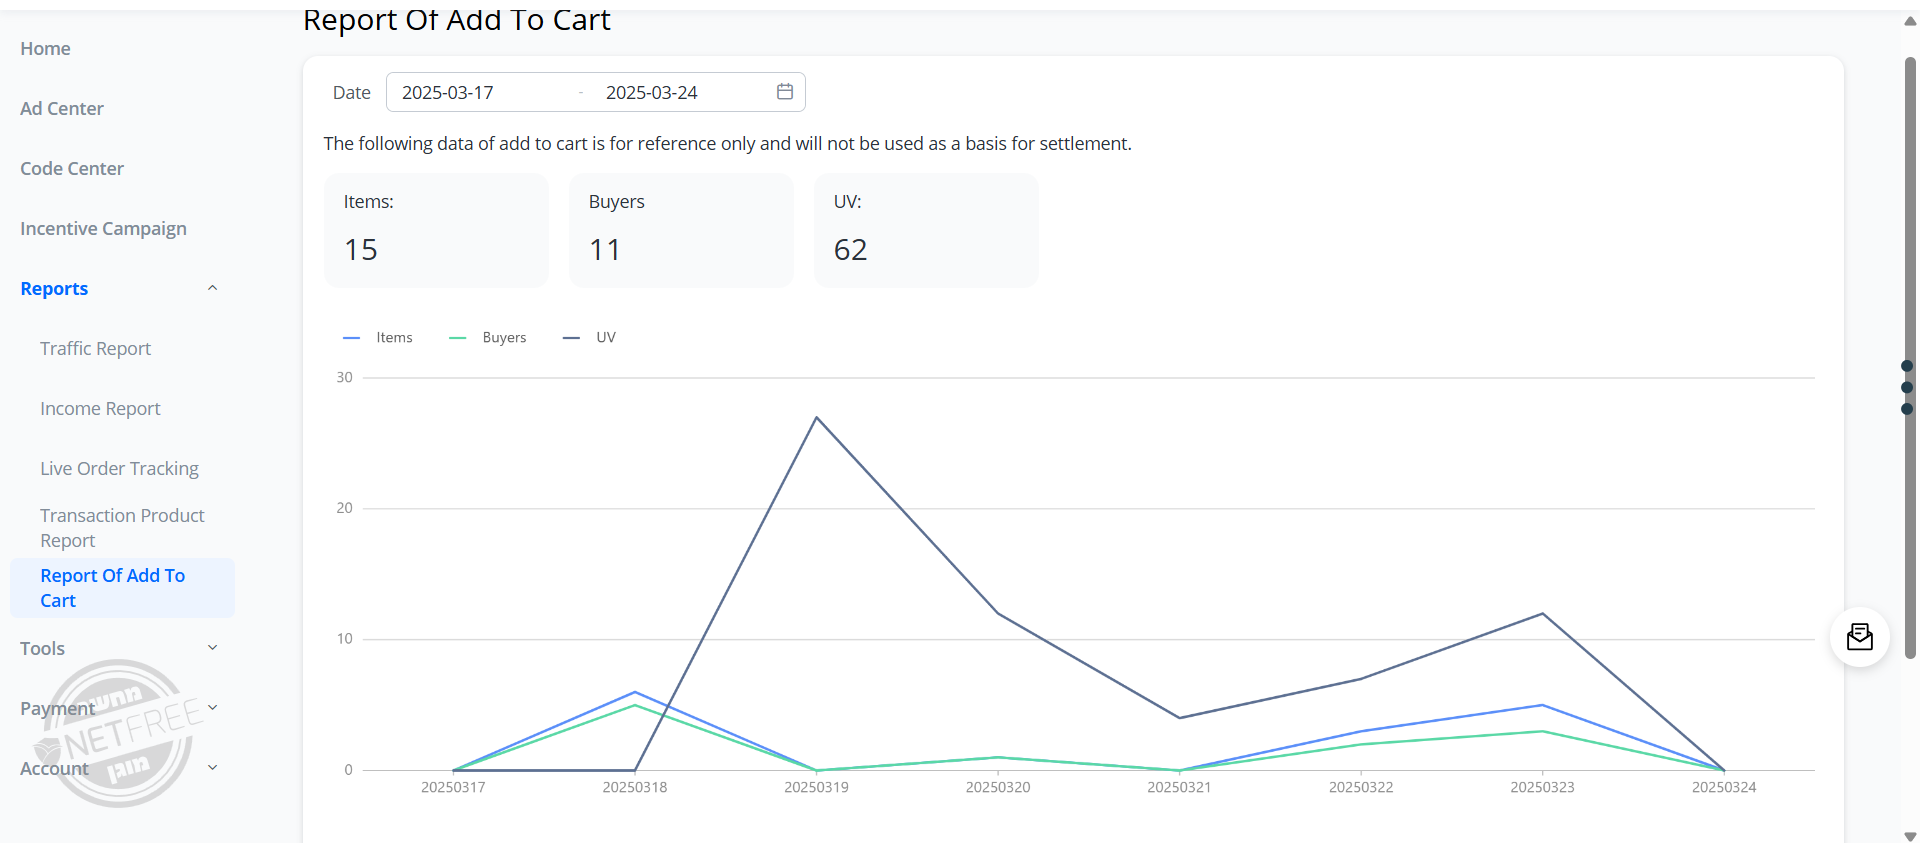Open the Income Report page
Screen dimensions: 1920x843
(100, 409)
